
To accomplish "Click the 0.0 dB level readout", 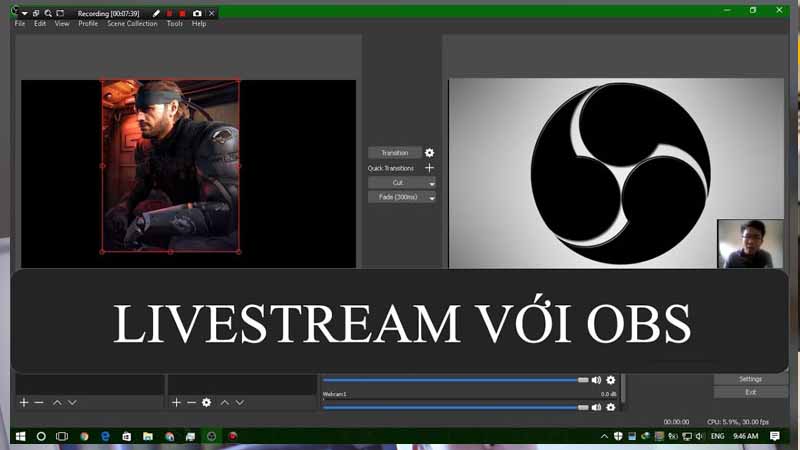I will click(x=608, y=394).
